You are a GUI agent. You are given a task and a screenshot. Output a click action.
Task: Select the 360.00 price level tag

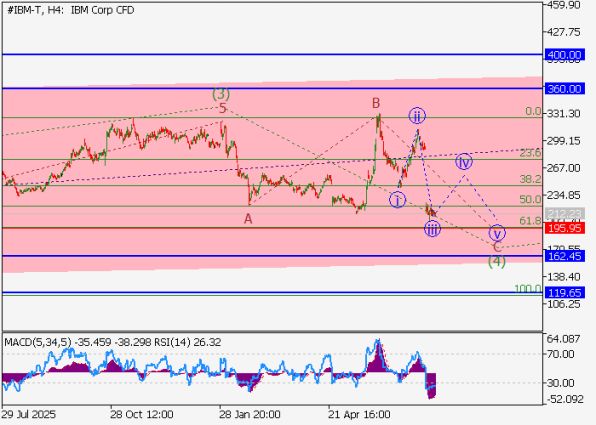coord(565,89)
